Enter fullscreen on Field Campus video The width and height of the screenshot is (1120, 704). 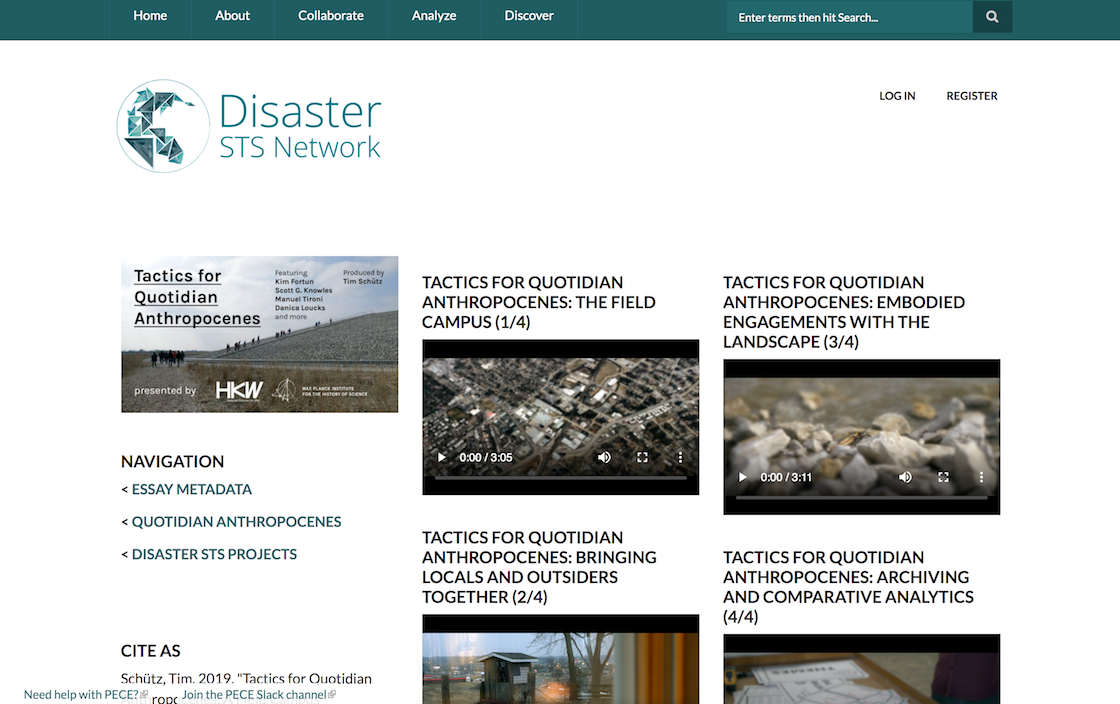tap(642, 457)
